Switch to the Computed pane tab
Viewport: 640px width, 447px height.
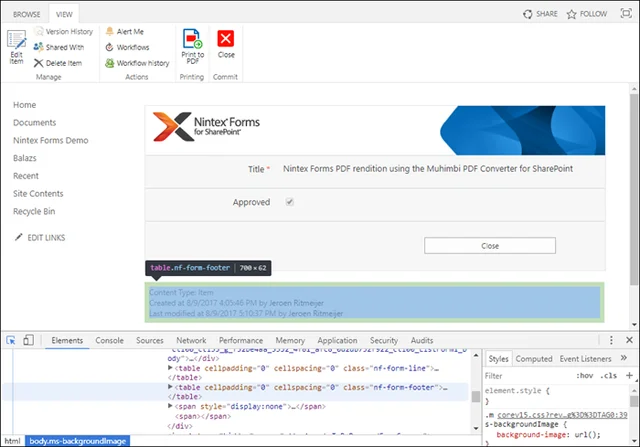(533, 359)
